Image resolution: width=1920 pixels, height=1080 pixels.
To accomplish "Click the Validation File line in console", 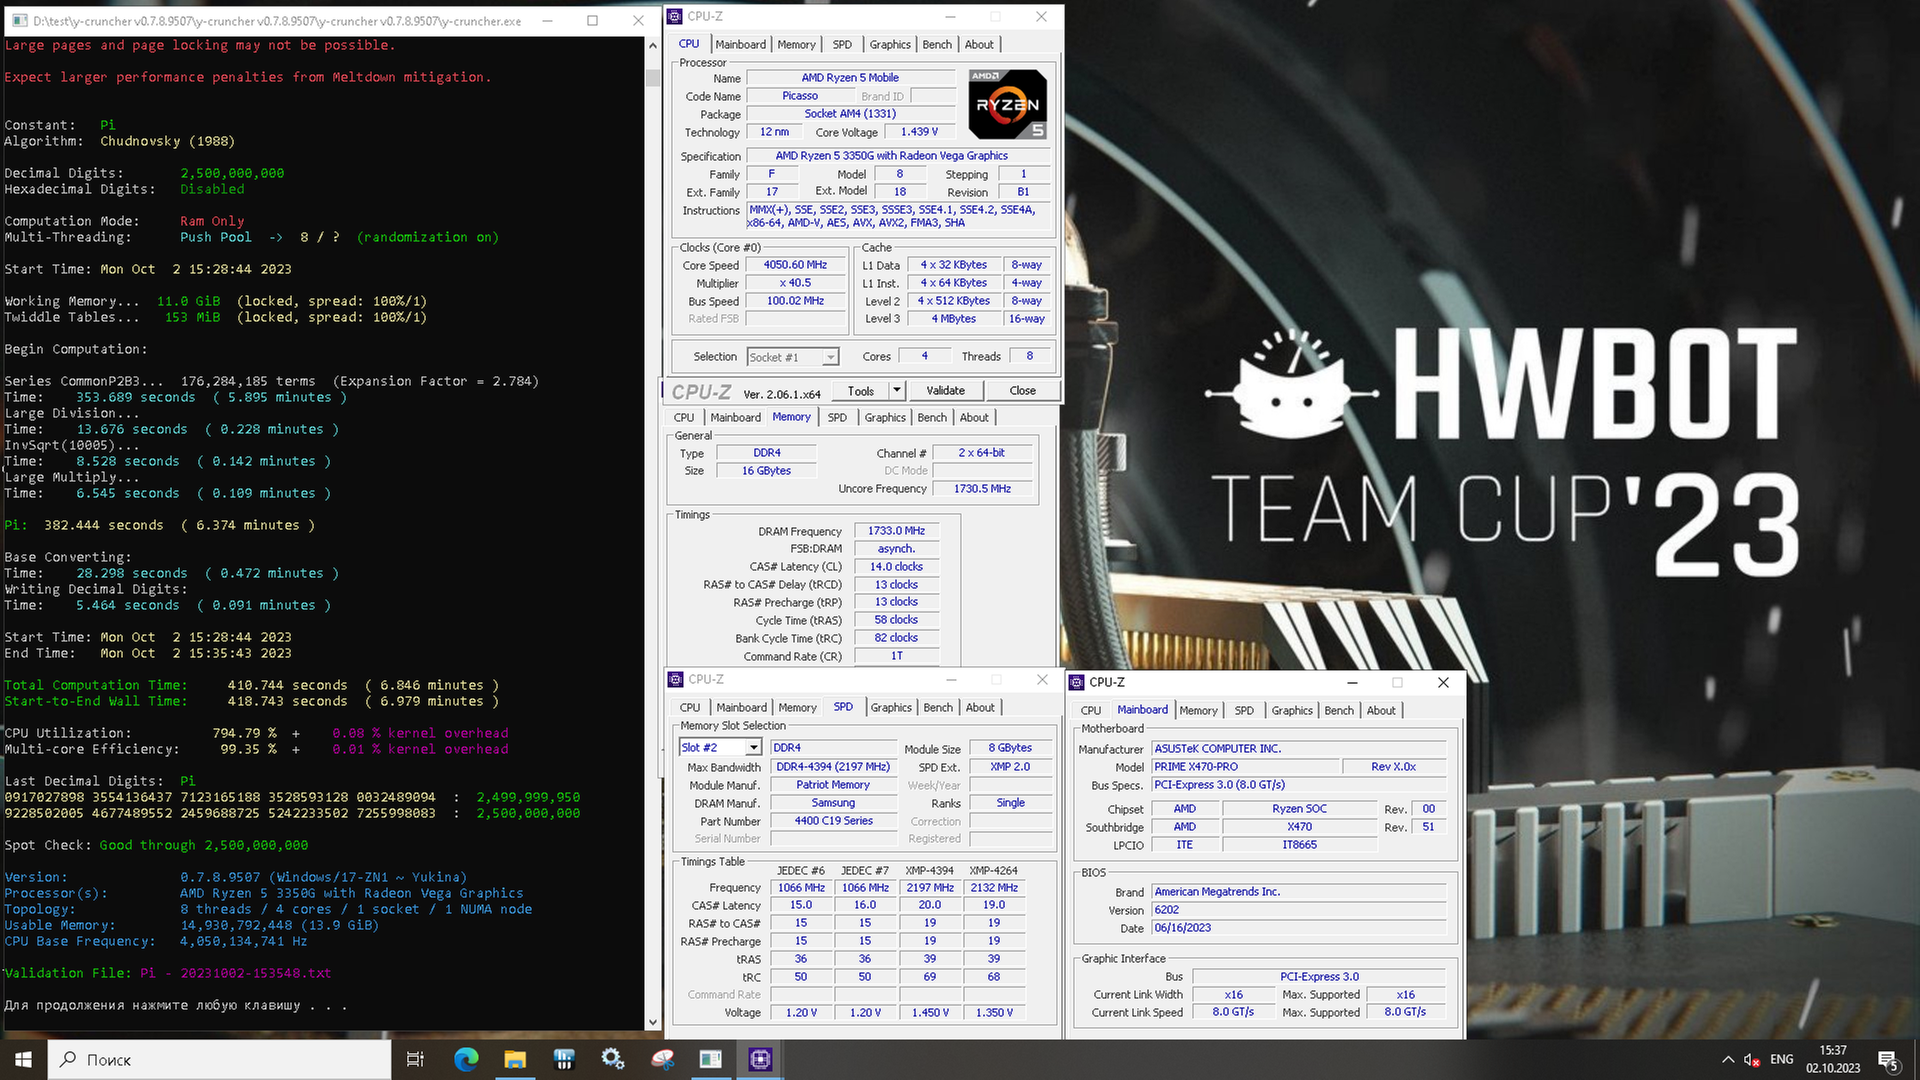I will point(168,973).
